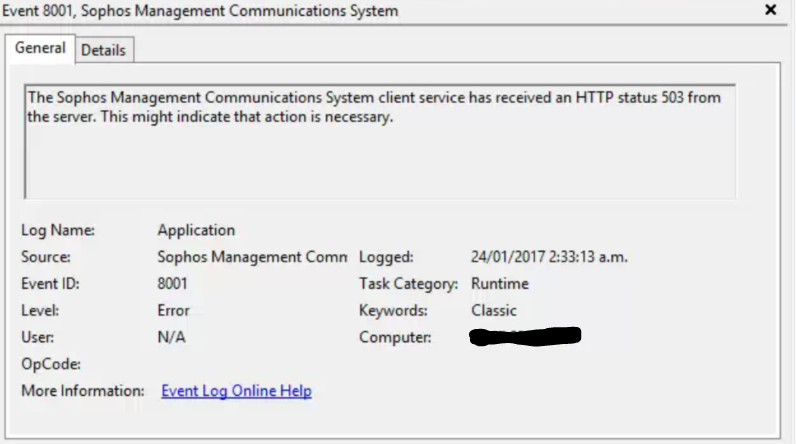Switch to the Details tab
The width and height of the screenshot is (796, 444).
pos(104,50)
